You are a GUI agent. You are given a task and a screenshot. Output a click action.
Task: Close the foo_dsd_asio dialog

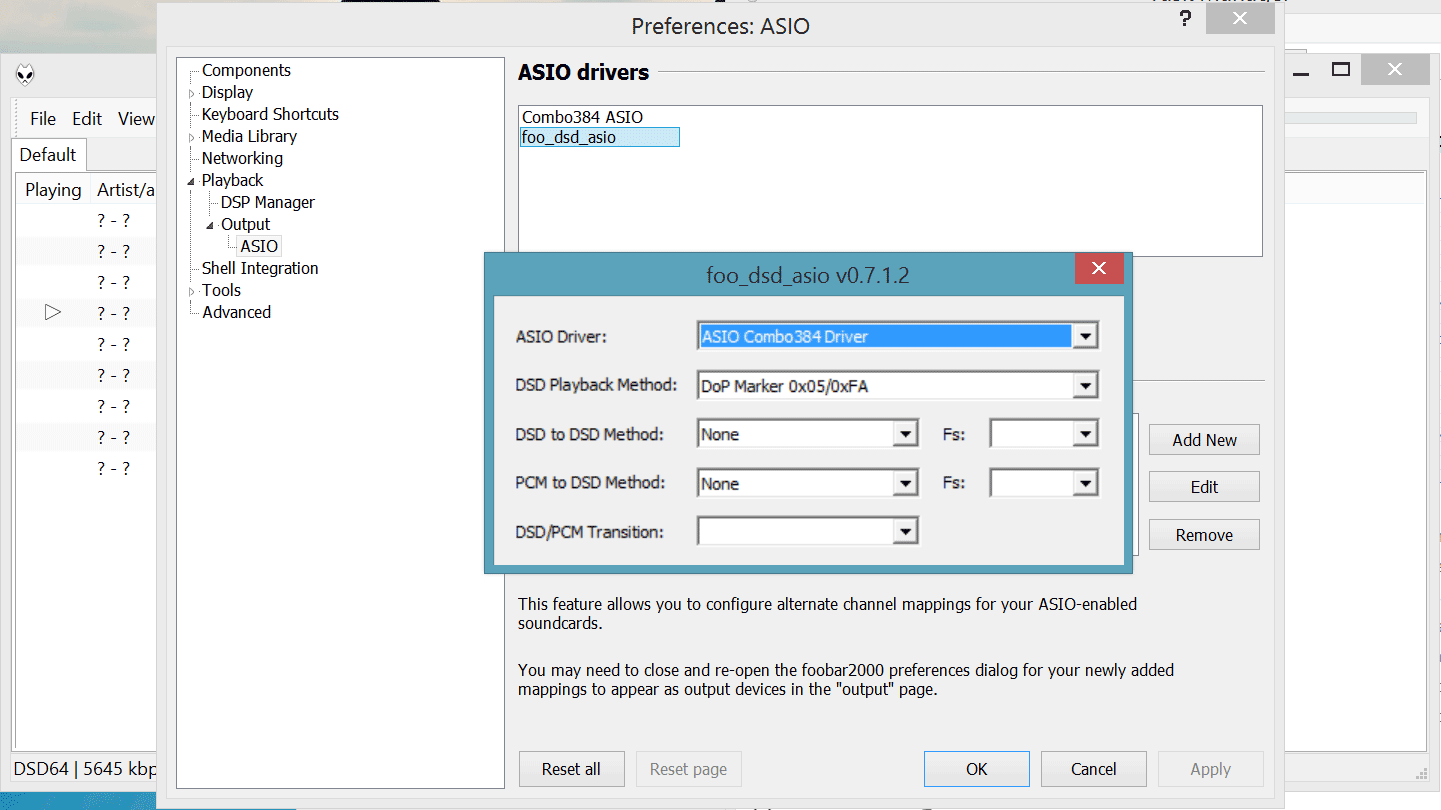(1099, 268)
